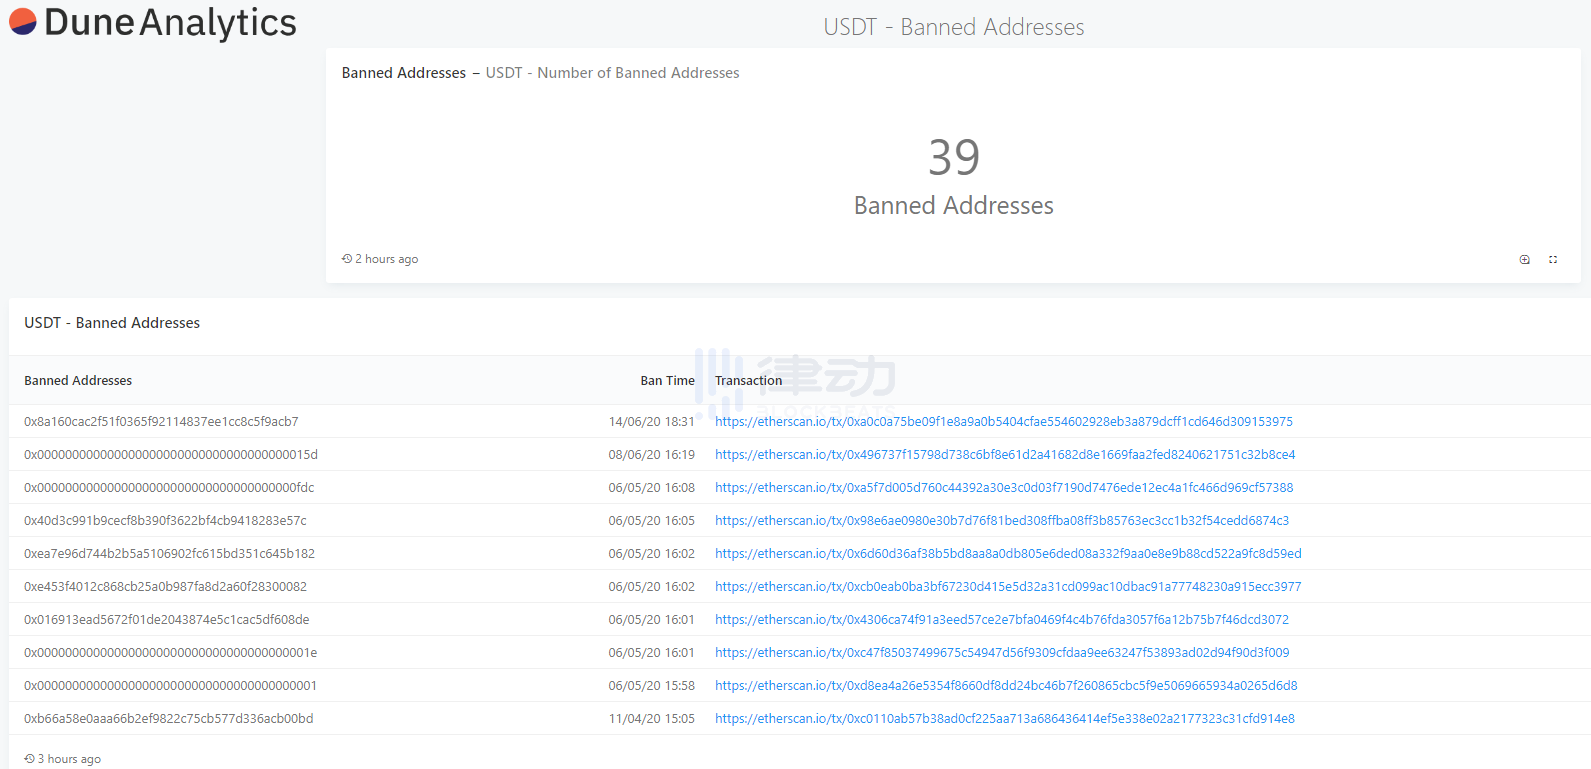Click the 'Transaction' column header
Screen dimensions: 1591x769
pyautogui.click(x=748, y=381)
